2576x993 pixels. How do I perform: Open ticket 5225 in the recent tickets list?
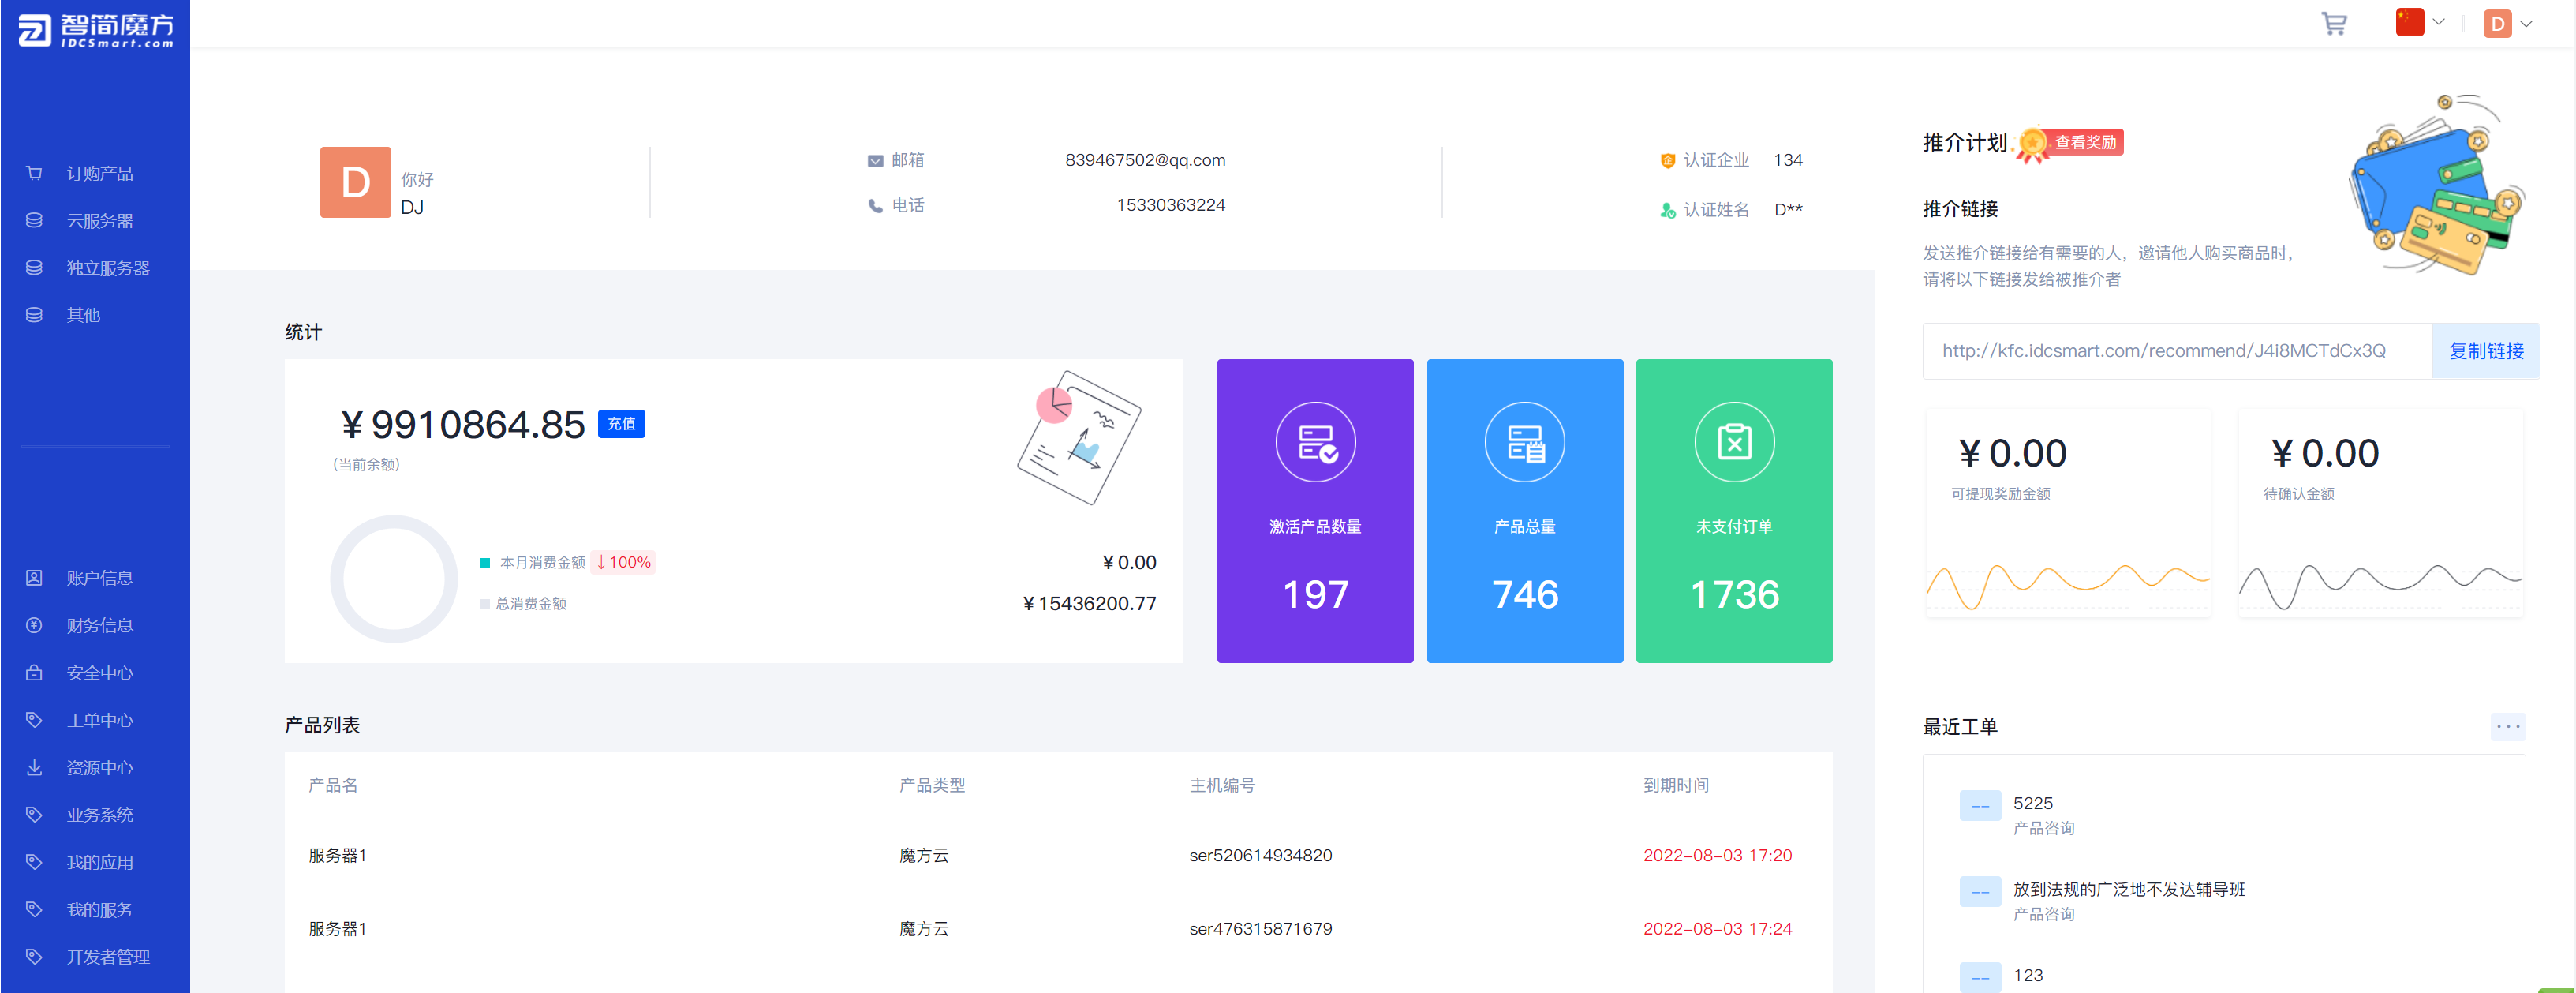pos(2032,803)
